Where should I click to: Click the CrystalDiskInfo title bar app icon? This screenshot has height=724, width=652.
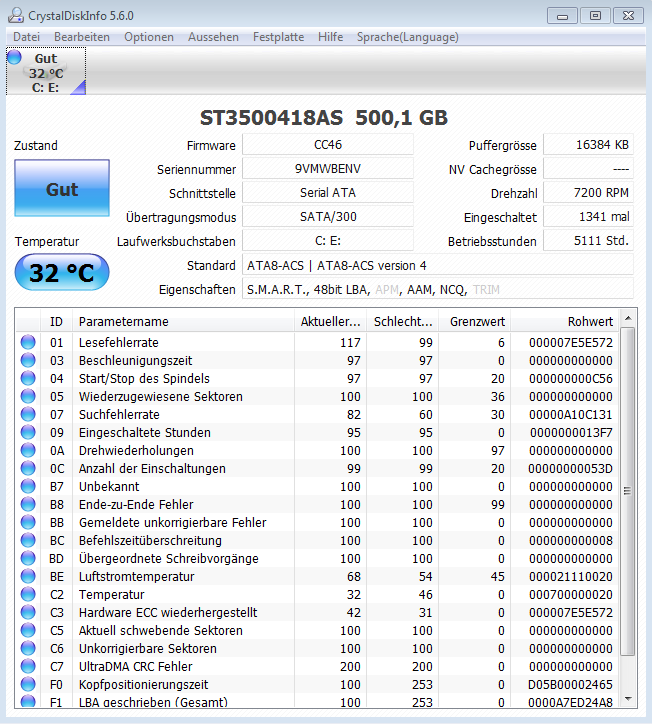(16, 15)
